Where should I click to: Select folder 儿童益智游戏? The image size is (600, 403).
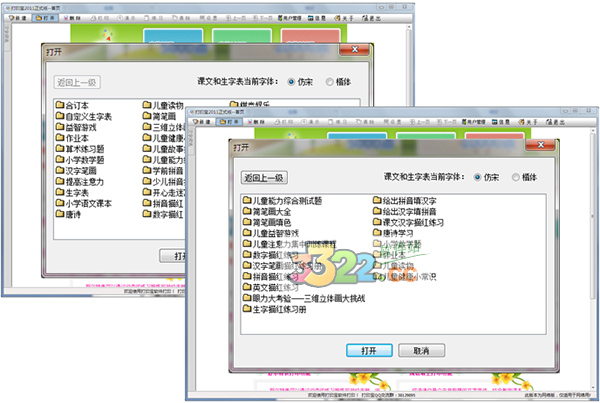click(271, 233)
